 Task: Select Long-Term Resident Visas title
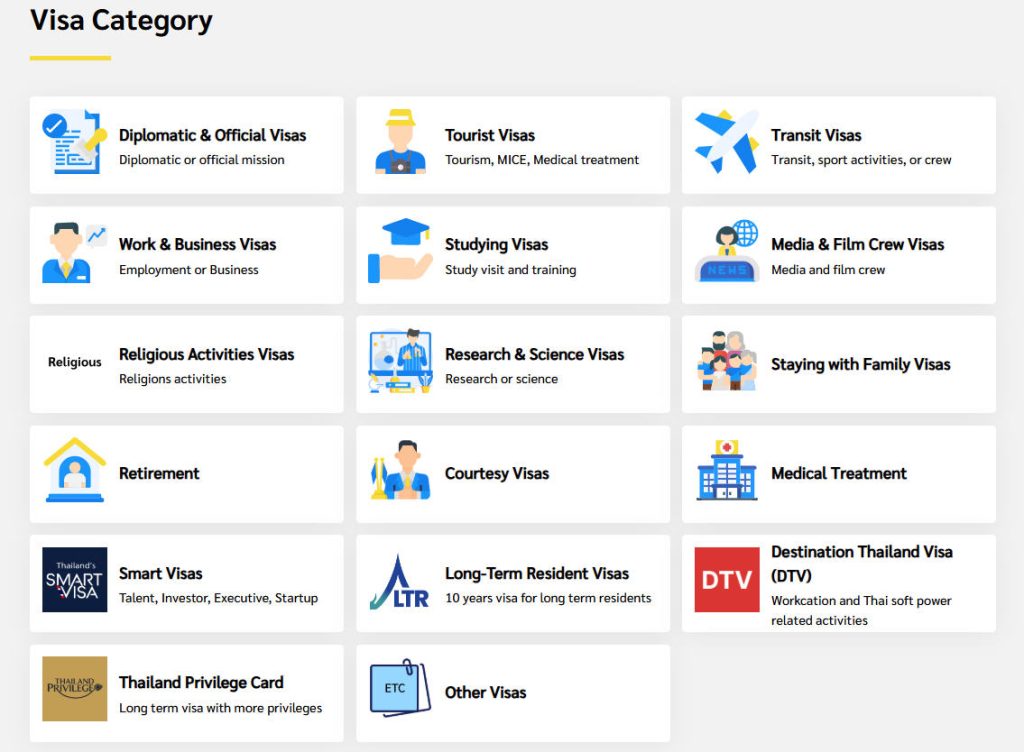coord(537,574)
